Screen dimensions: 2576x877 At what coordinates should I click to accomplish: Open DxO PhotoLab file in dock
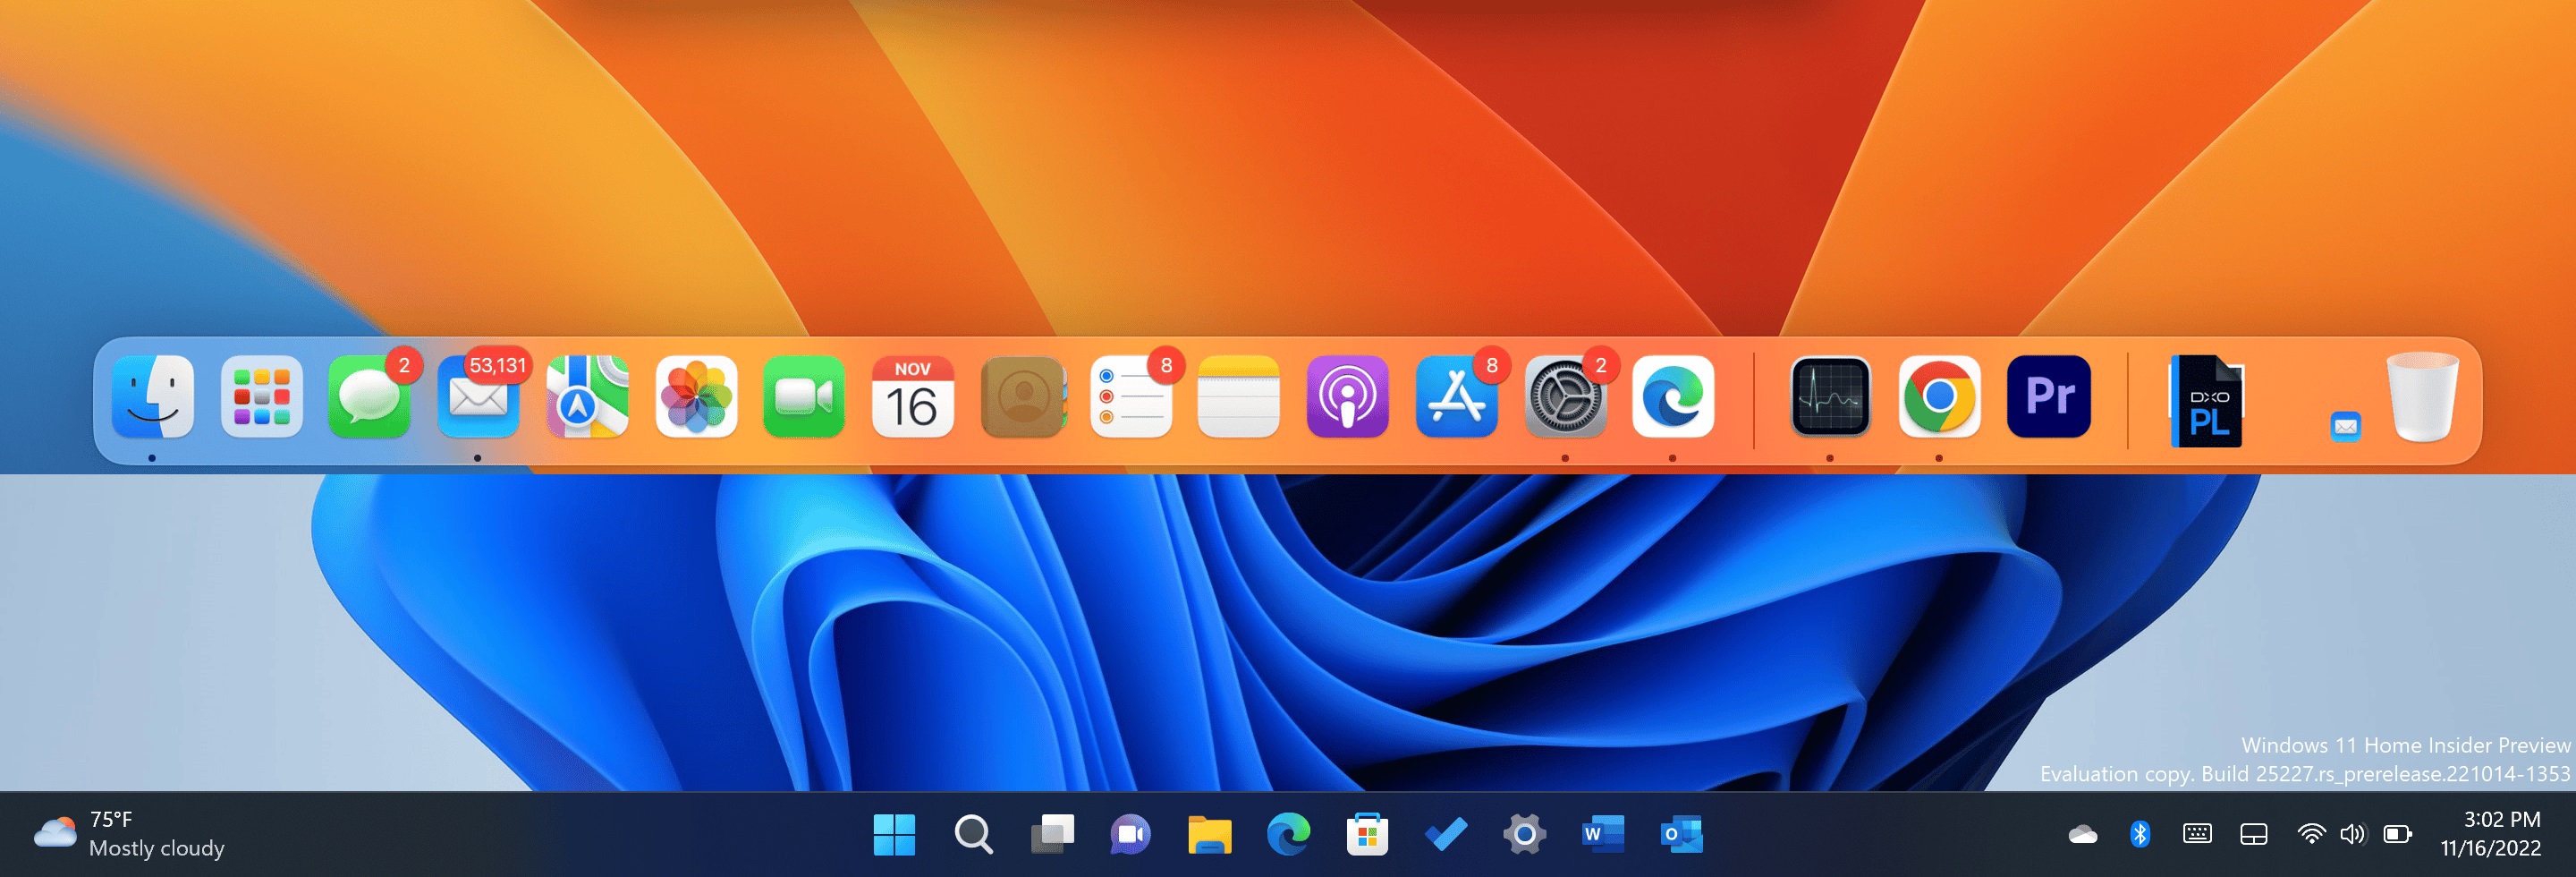[2207, 400]
